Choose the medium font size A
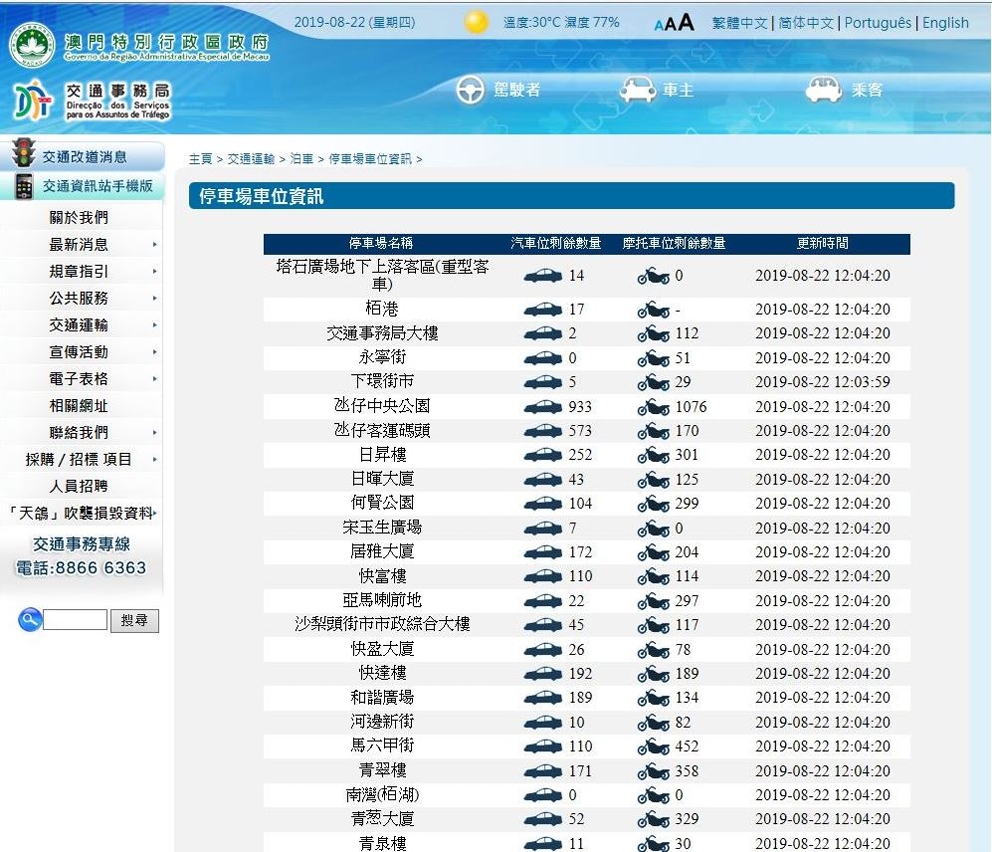Image resolution: width=992 pixels, height=852 pixels. point(671,24)
